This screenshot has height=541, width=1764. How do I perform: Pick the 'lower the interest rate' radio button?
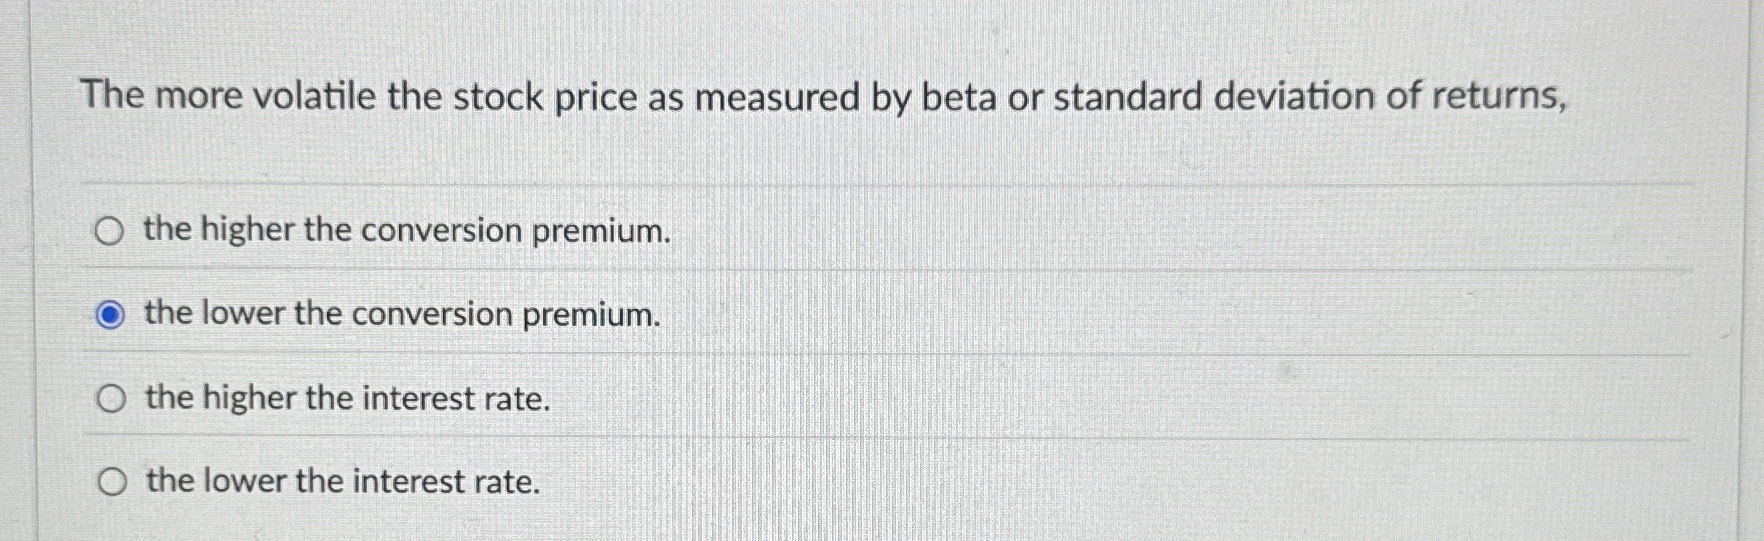click(x=112, y=483)
